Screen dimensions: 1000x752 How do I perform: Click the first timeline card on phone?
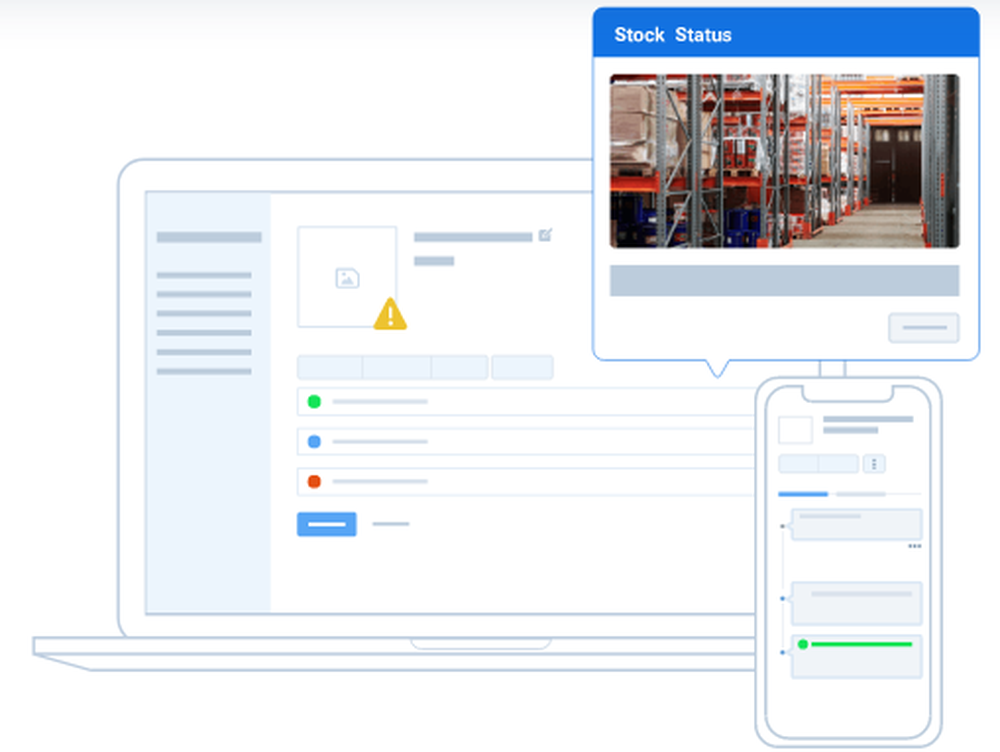[857, 524]
